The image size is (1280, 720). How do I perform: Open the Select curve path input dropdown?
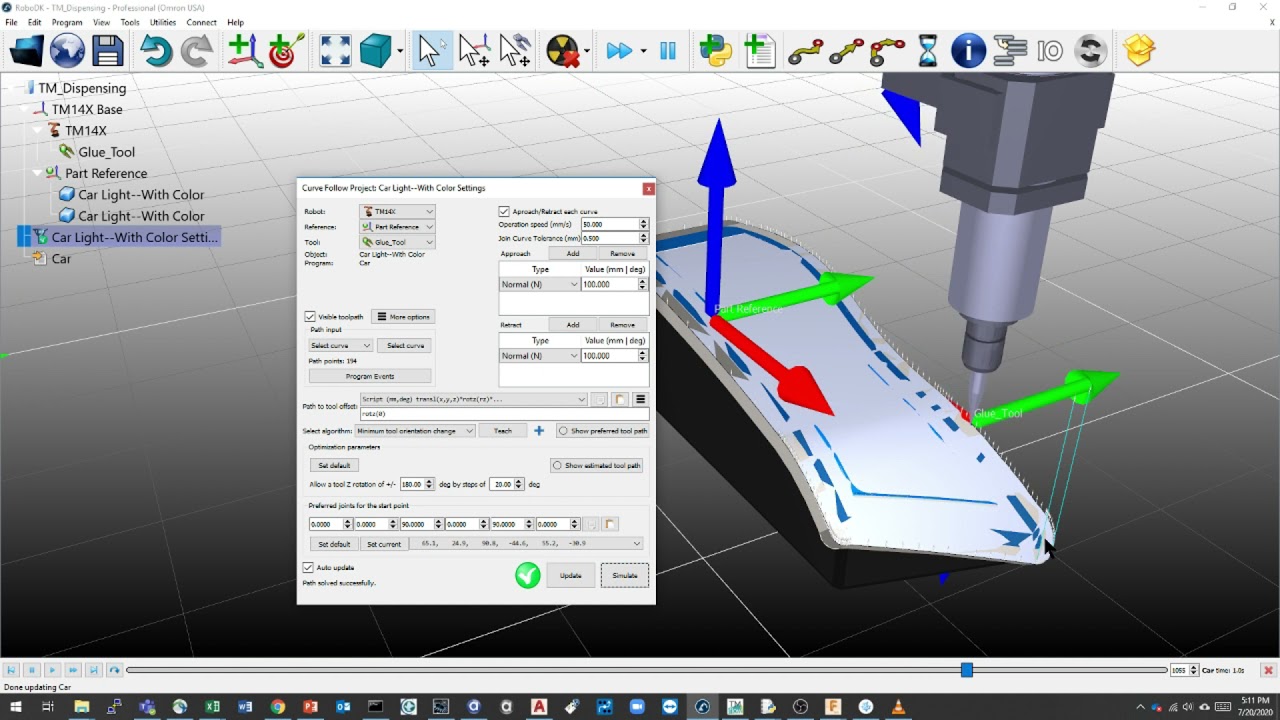coord(341,345)
